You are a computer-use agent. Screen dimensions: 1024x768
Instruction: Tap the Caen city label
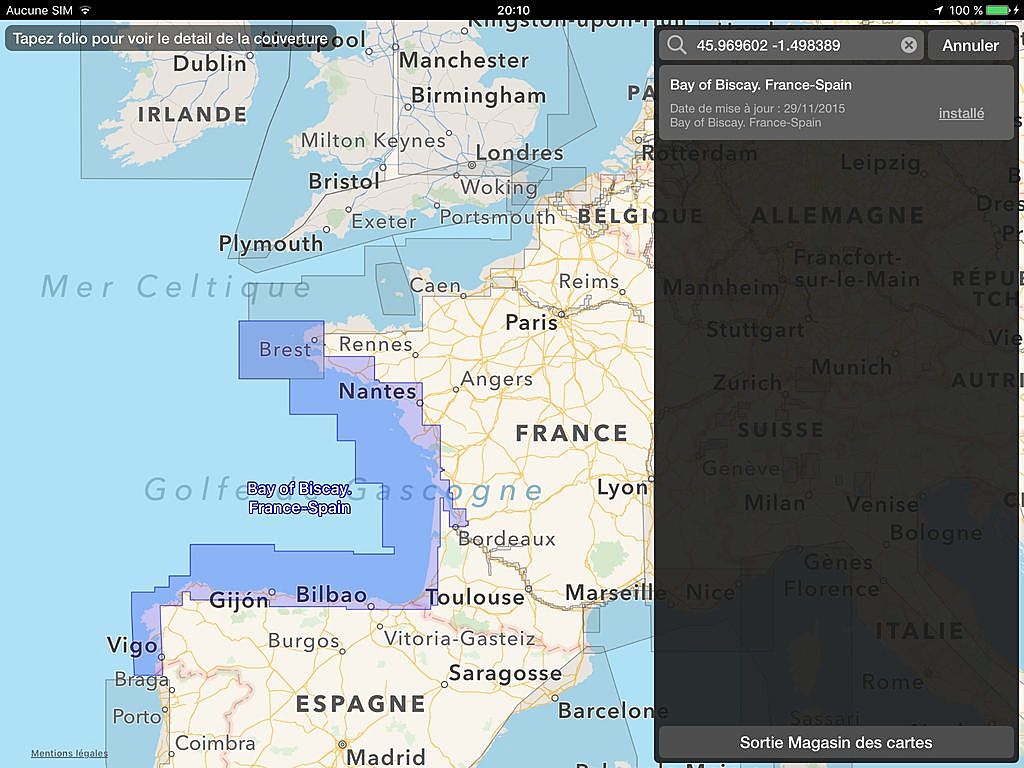tap(435, 285)
